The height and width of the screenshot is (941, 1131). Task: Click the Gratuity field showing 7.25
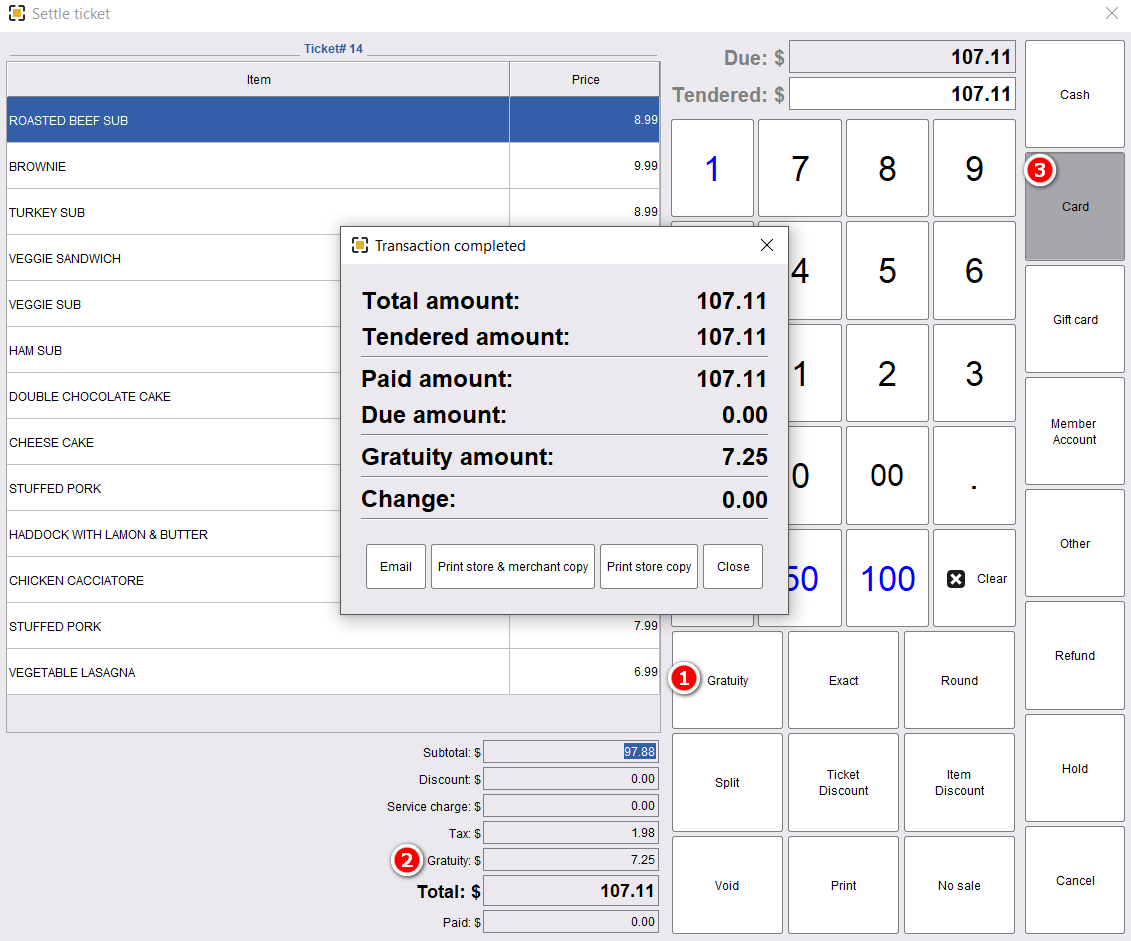click(x=570, y=860)
